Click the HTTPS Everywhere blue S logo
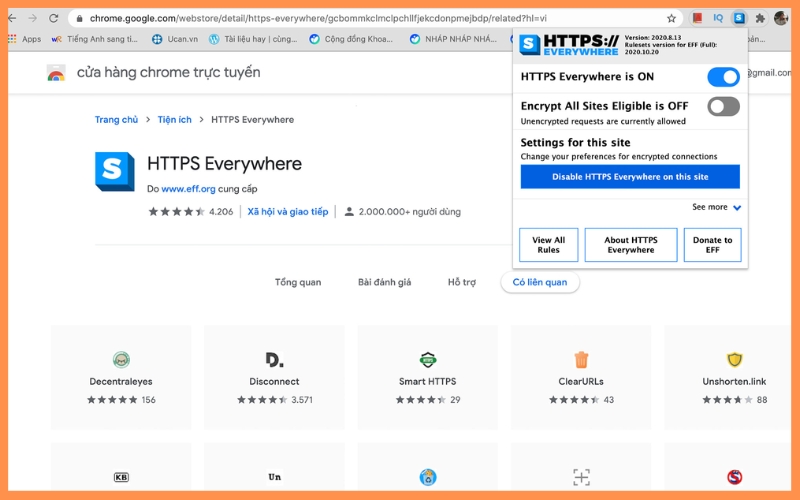The image size is (800, 500). coord(114,171)
